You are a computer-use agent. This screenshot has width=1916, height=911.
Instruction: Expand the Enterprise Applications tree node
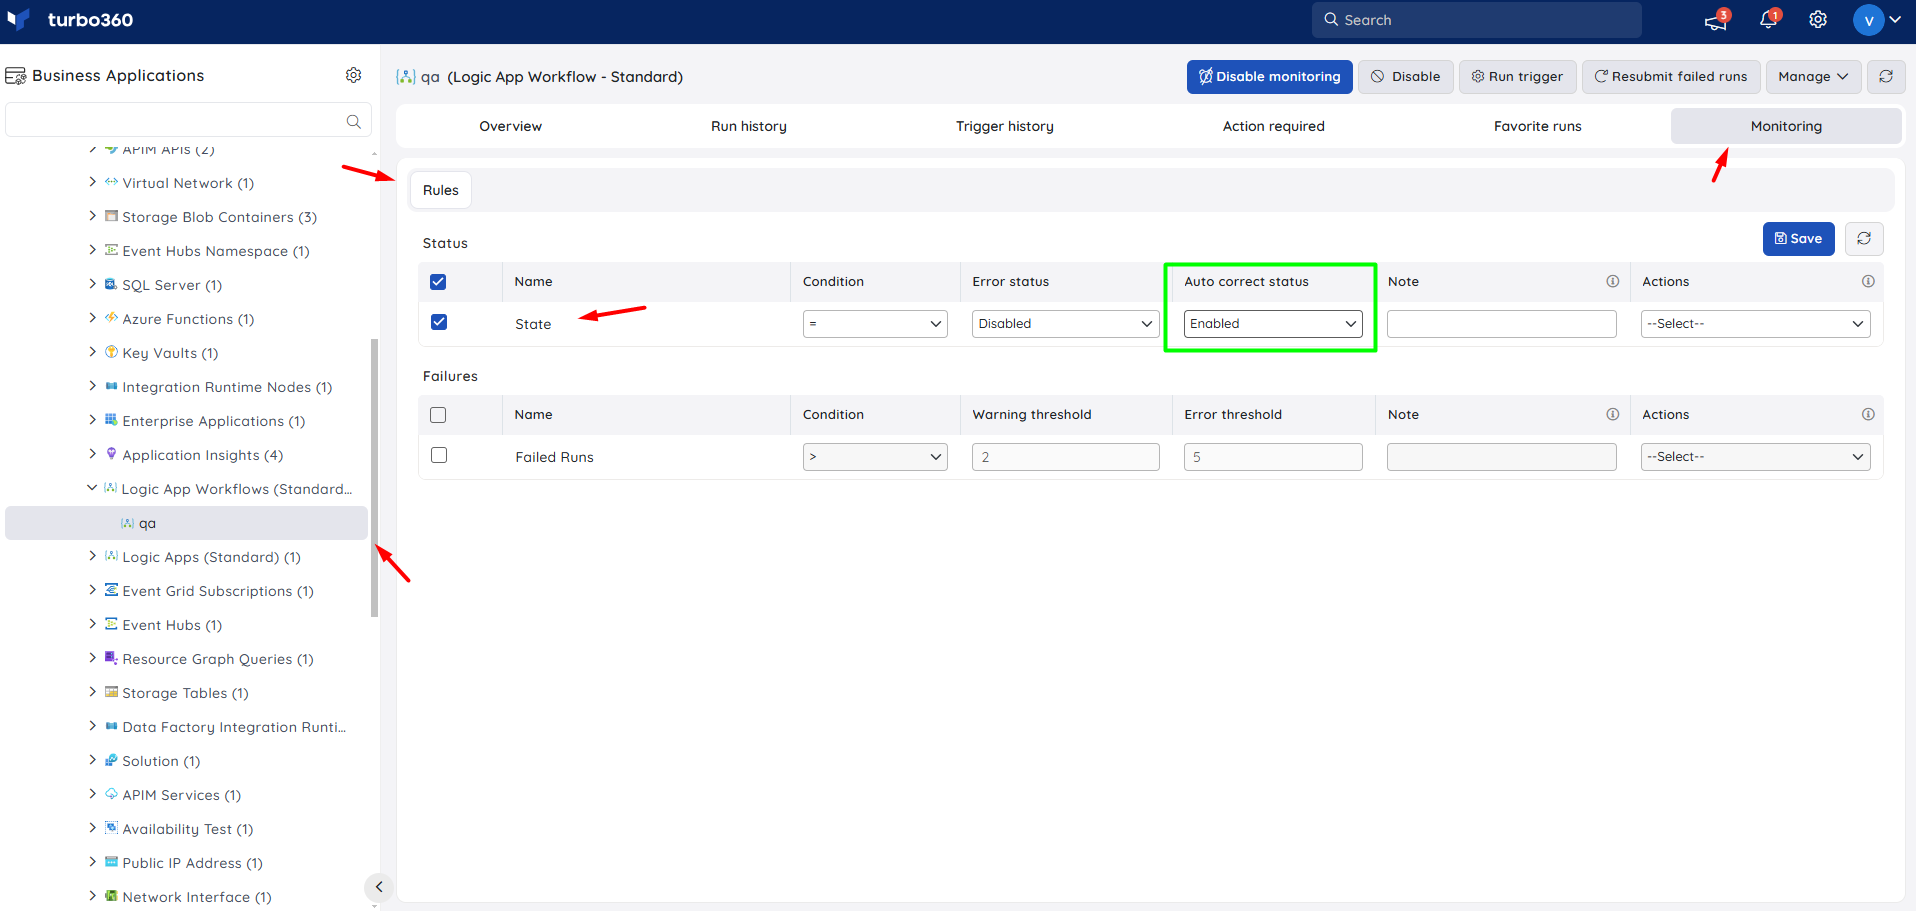pyautogui.click(x=92, y=420)
